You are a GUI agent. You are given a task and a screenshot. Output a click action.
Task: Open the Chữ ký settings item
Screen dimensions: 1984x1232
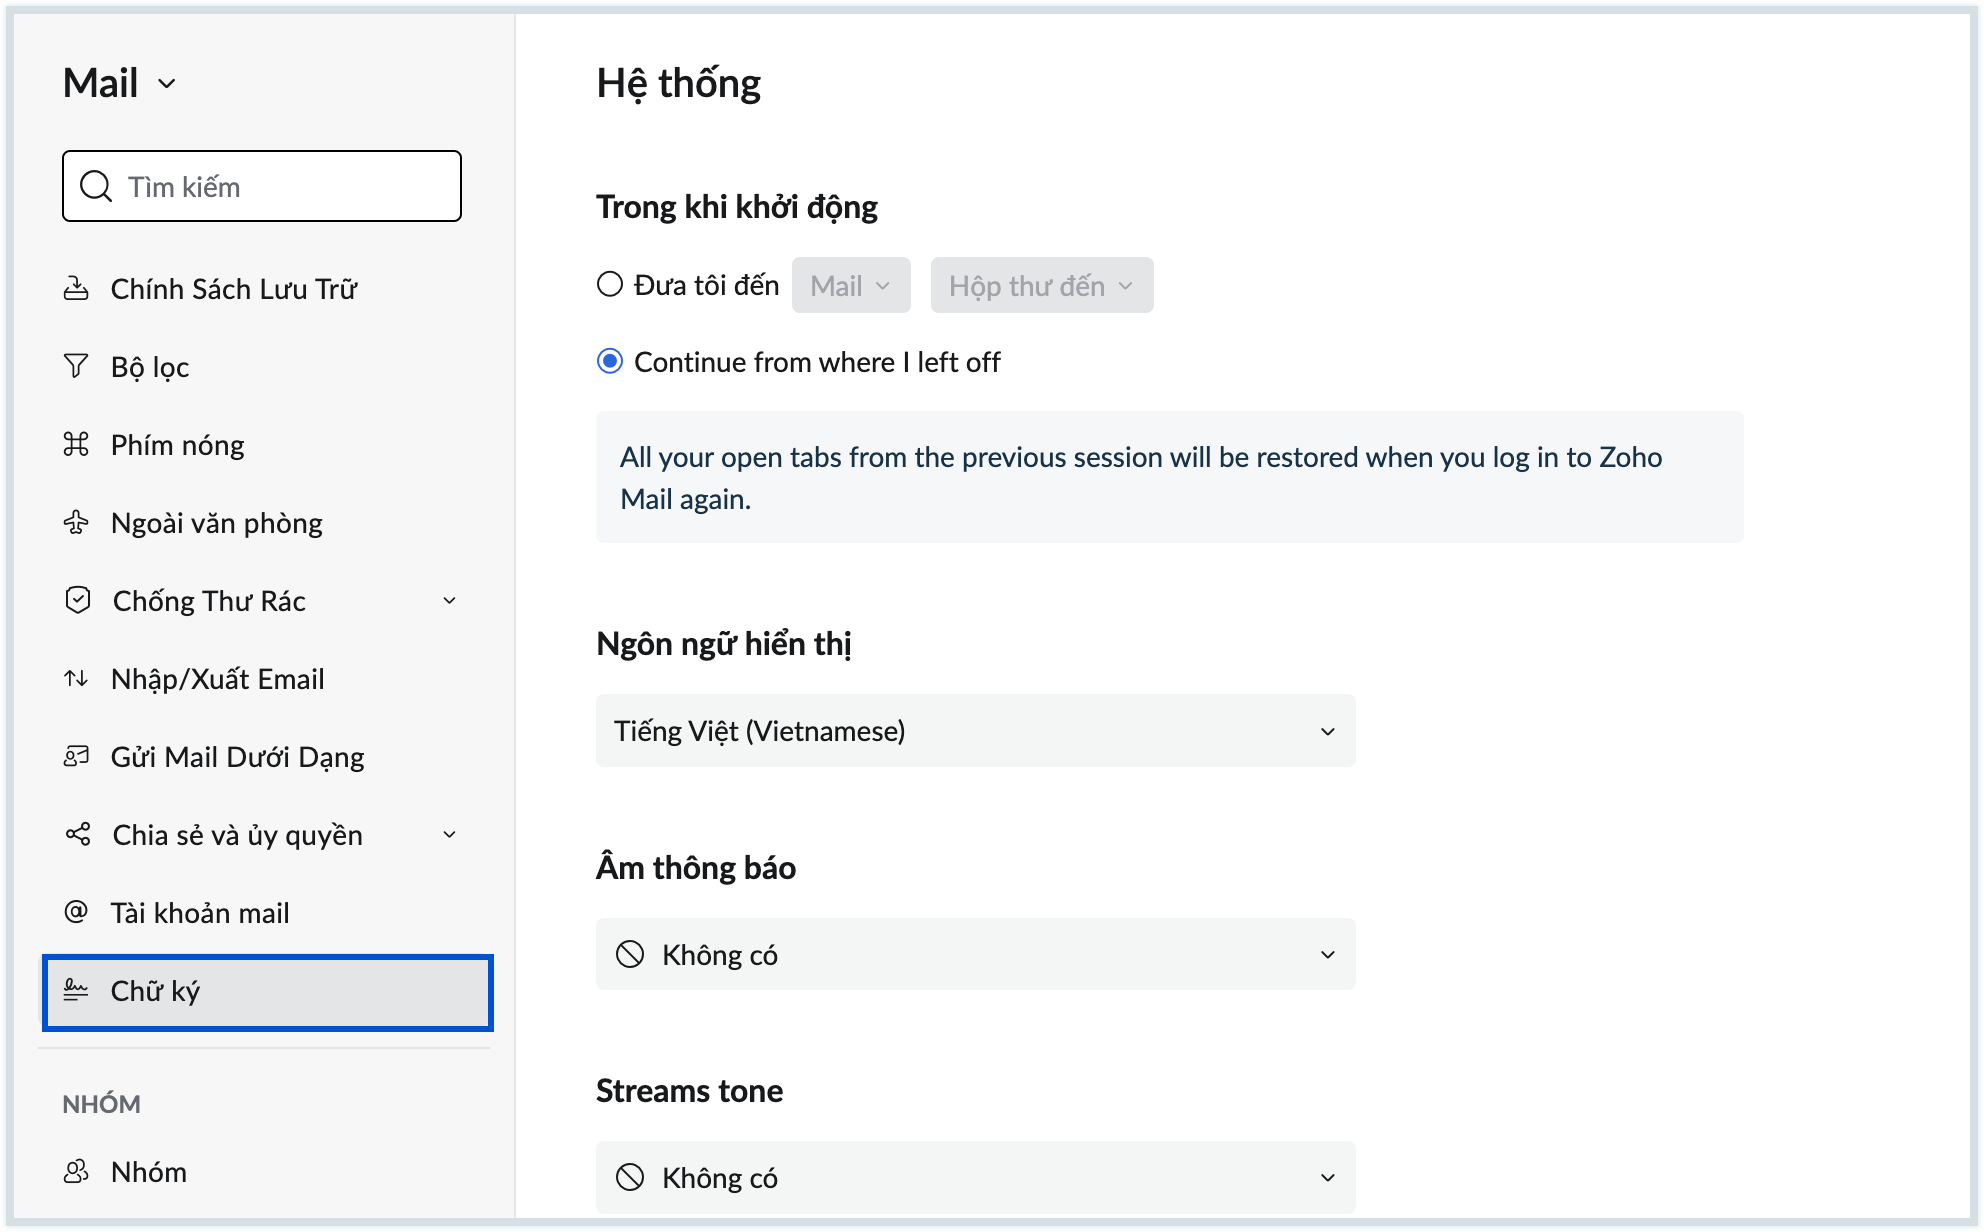point(267,991)
